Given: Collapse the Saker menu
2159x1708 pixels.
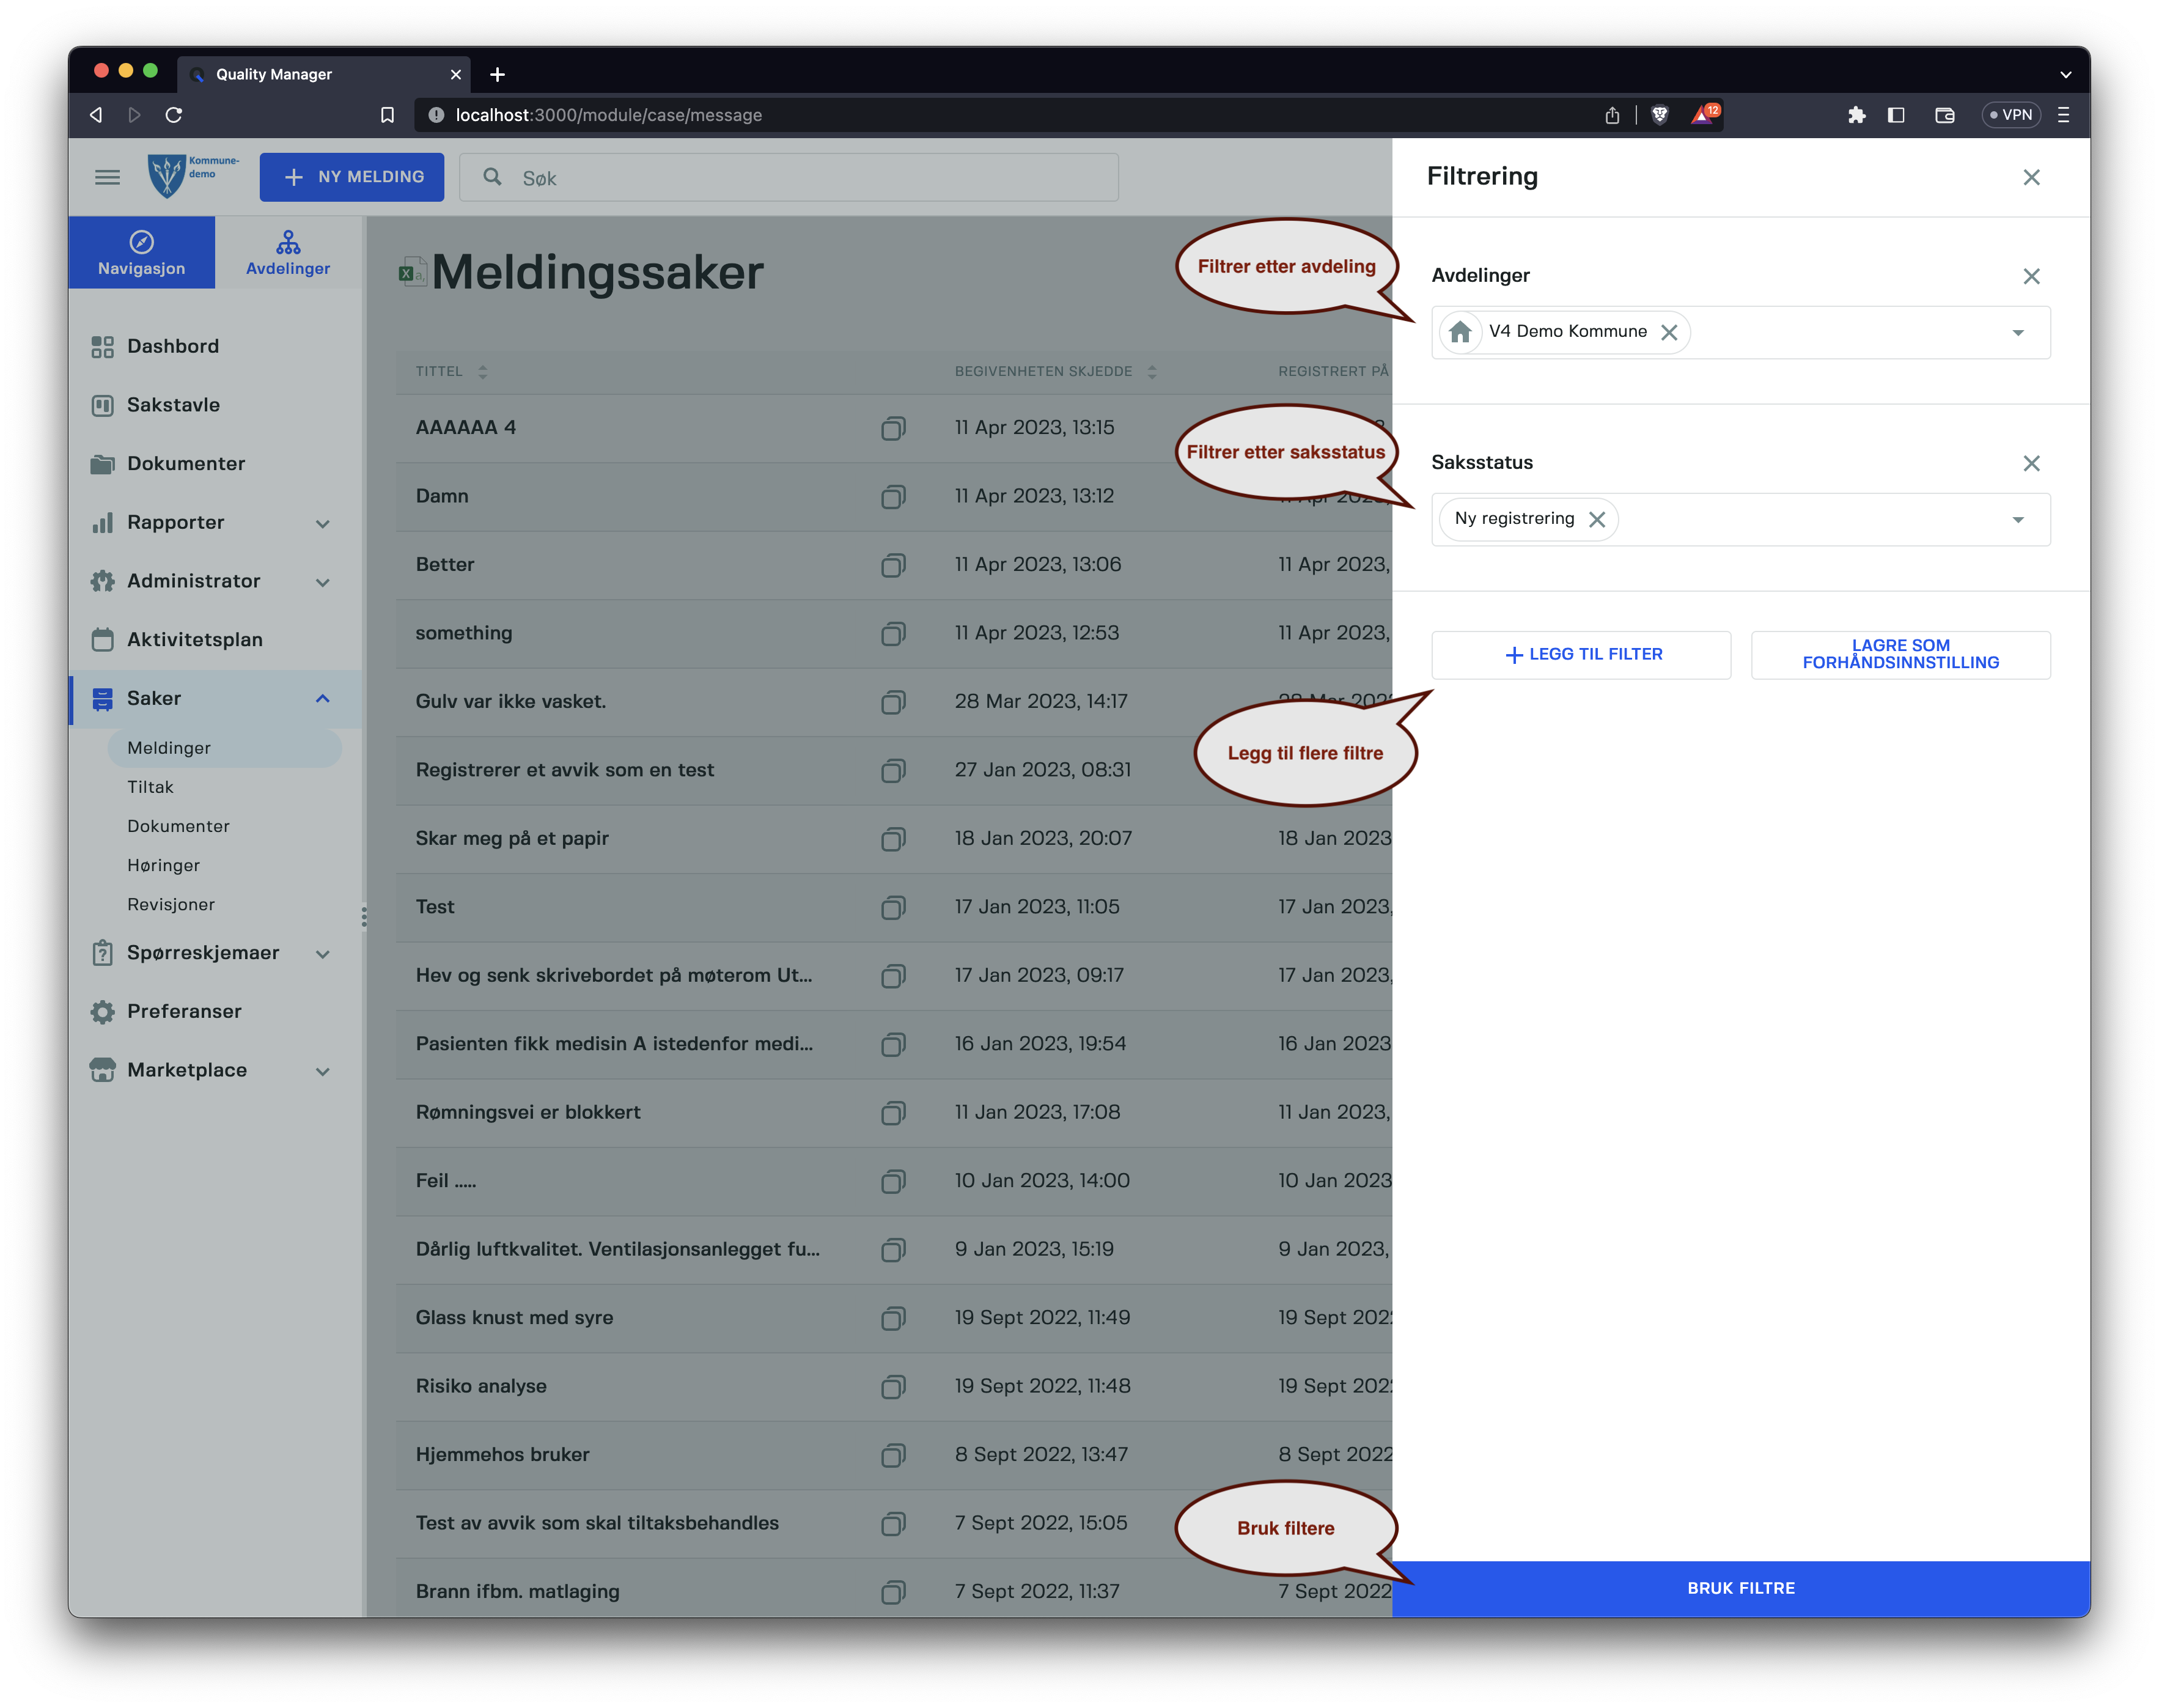Looking at the screenshot, I should point(322,699).
